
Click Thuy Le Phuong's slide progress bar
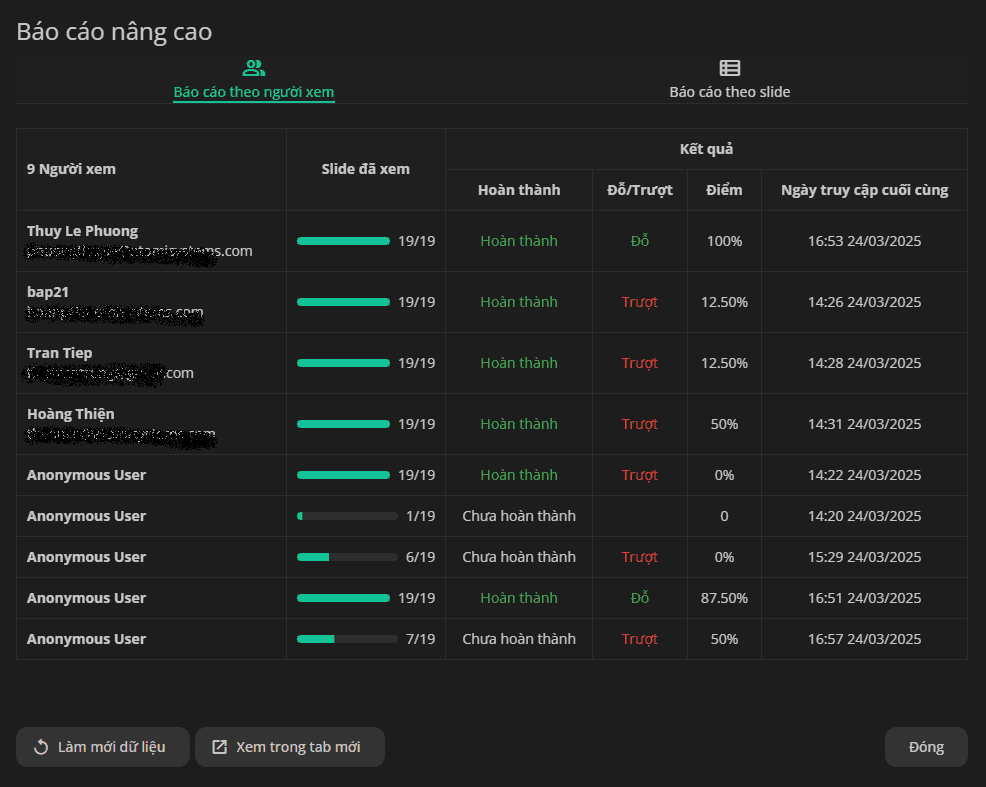click(x=343, y=241)
